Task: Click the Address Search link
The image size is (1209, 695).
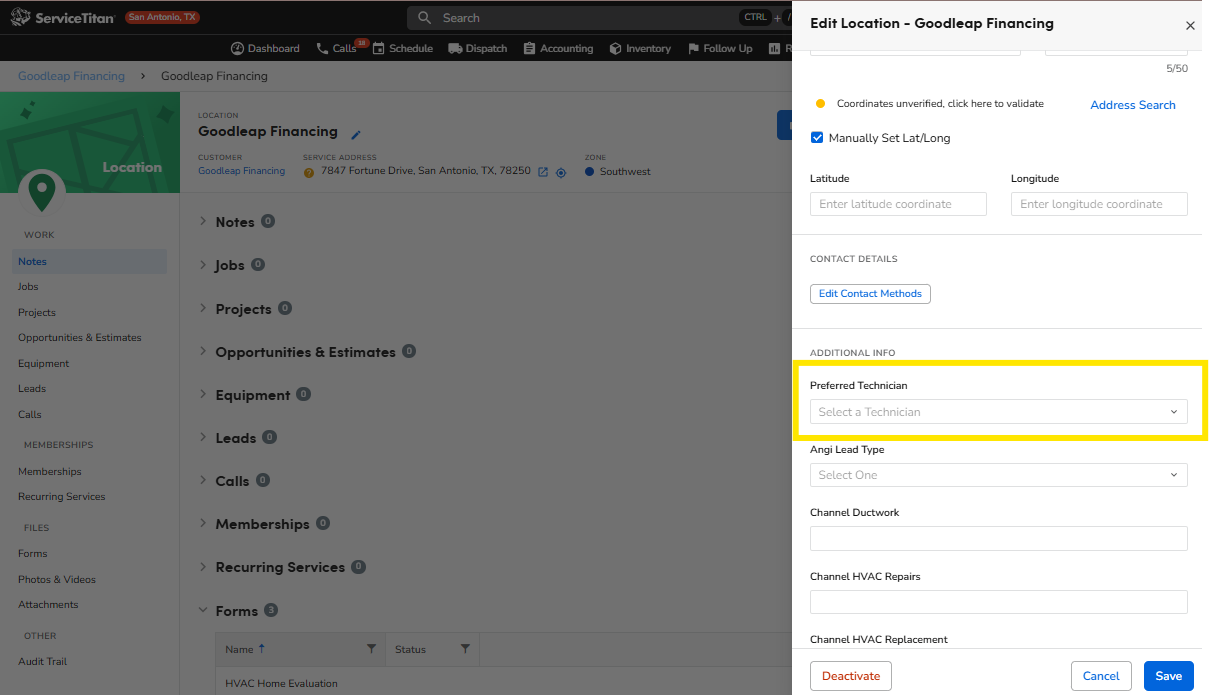Action: click(x=1133, y=105)
